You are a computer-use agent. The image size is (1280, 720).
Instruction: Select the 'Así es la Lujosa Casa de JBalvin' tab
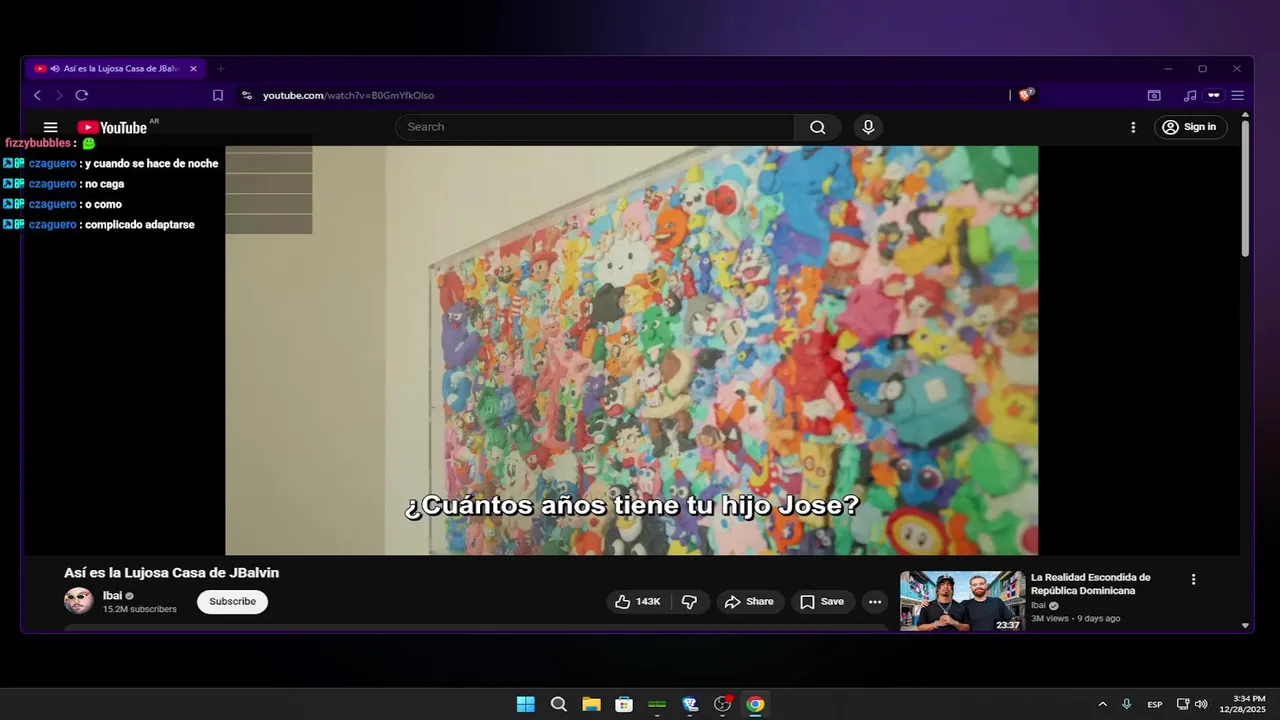pos(116,69)
